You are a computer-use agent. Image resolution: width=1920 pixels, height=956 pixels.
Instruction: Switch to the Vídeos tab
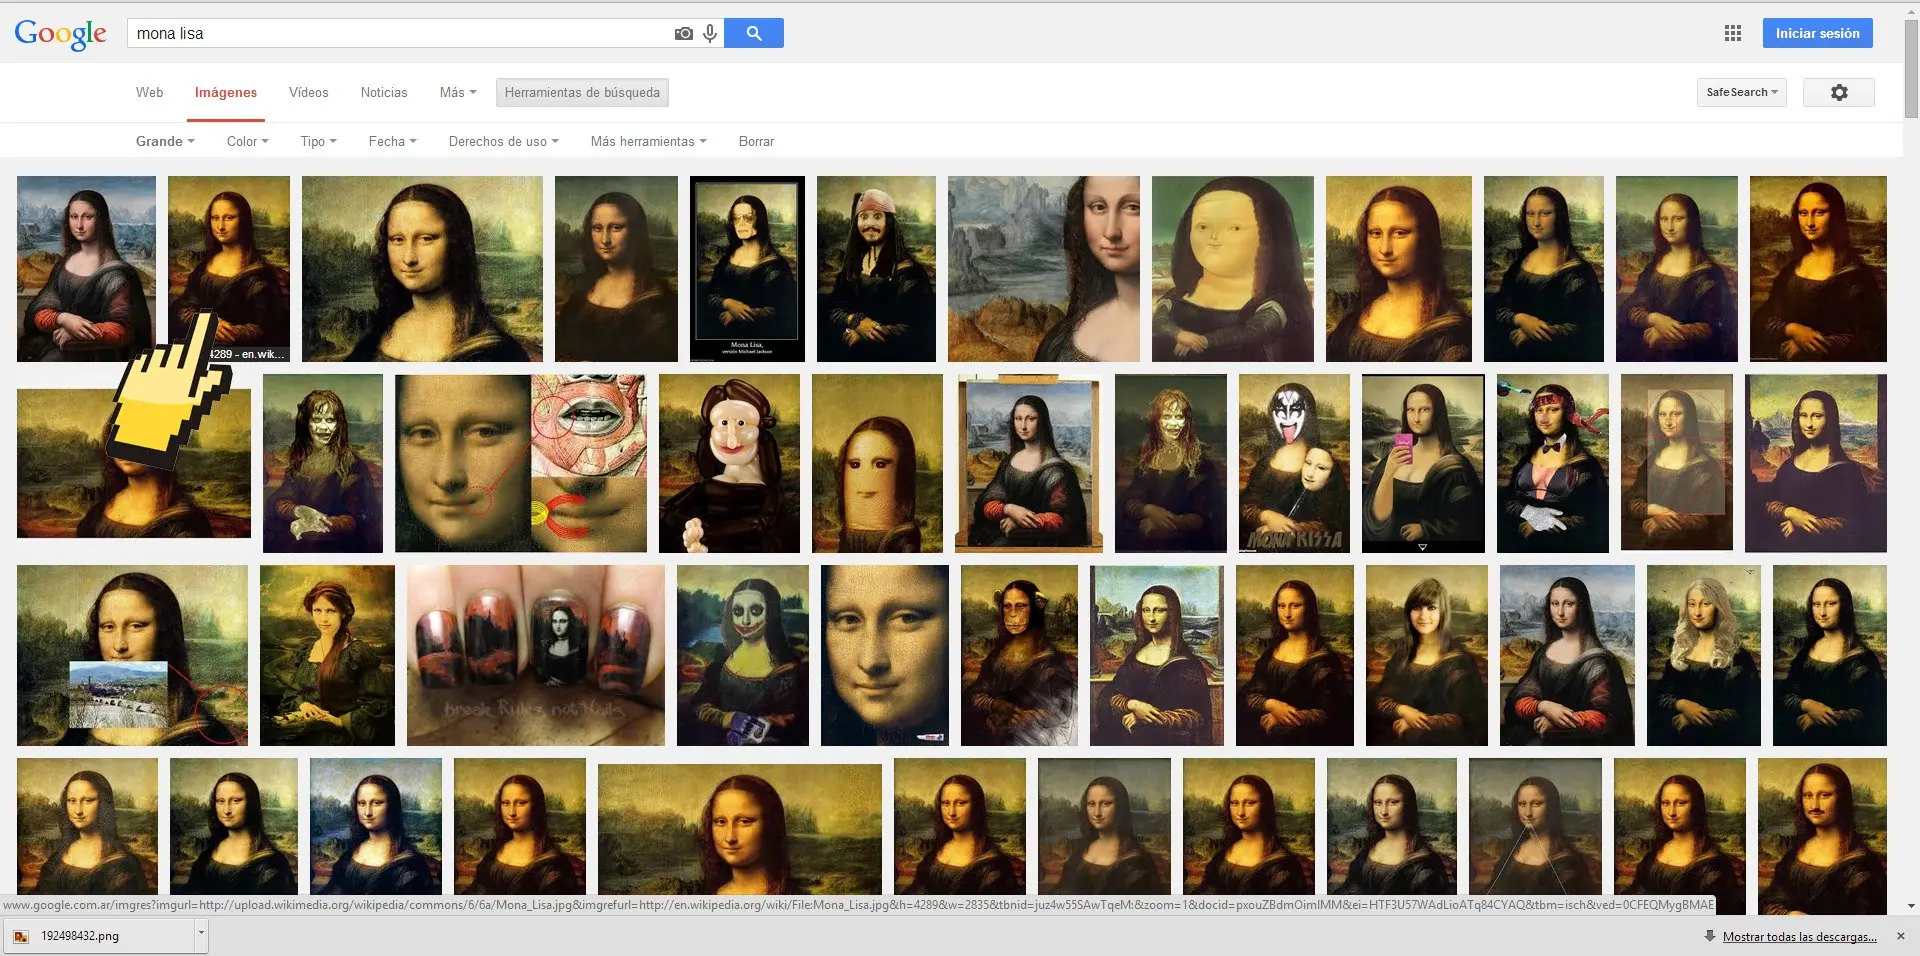(x=308, y=92)
